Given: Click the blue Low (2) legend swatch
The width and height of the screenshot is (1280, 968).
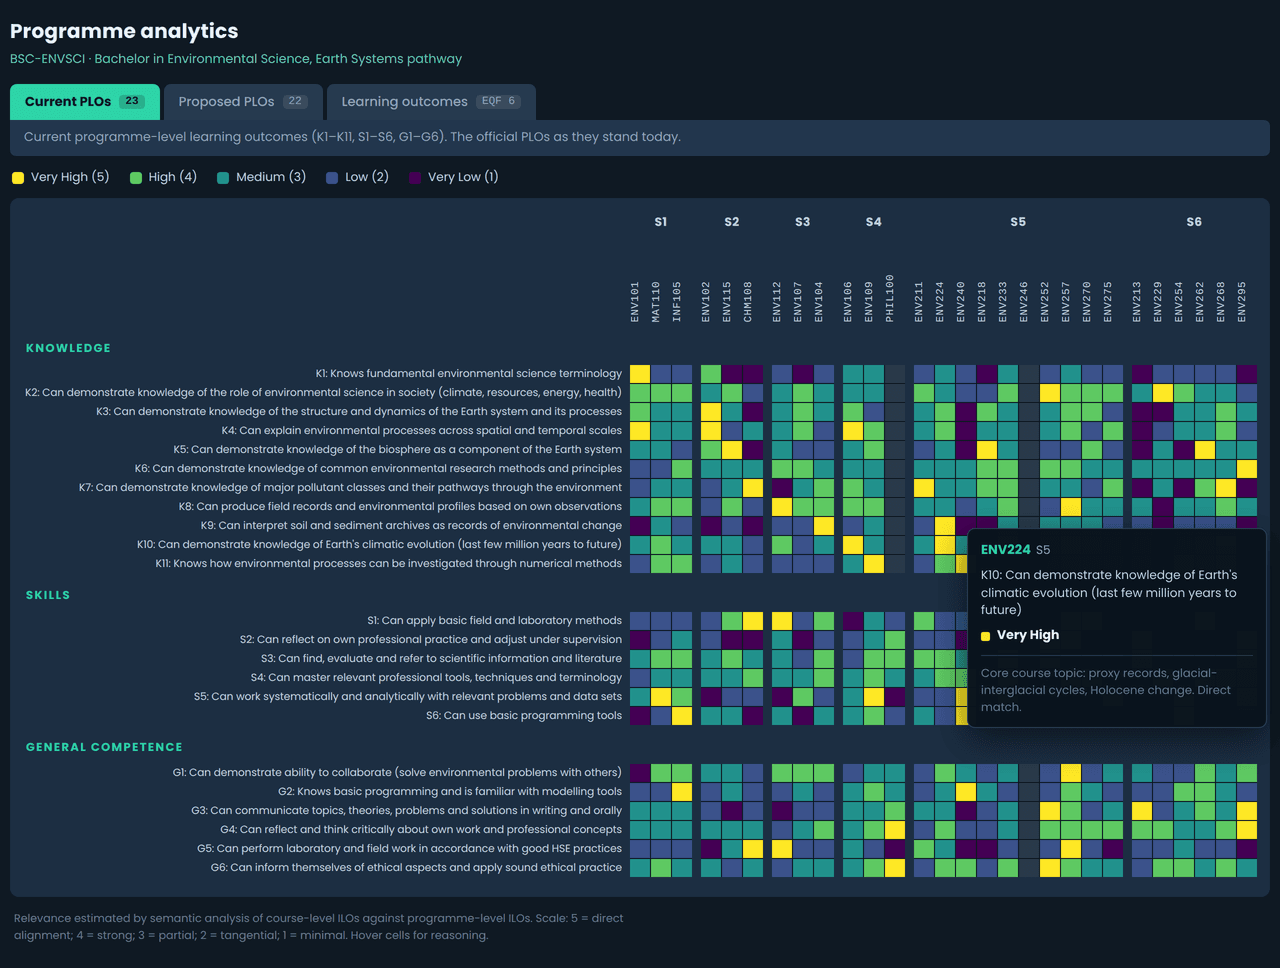Looking at the screenshot, I should click(332, 178).
